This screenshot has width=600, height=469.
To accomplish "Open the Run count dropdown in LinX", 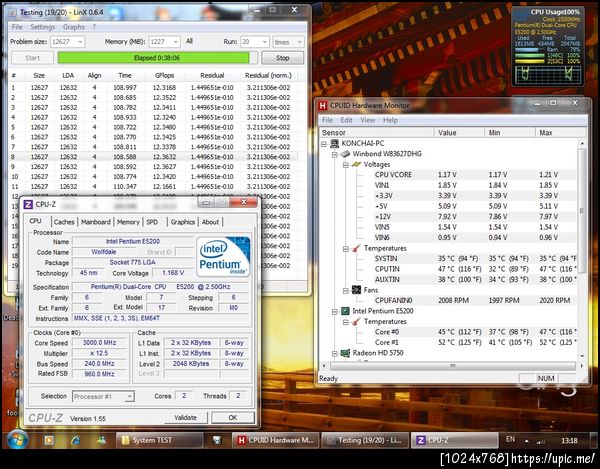I will coord(254,42).
